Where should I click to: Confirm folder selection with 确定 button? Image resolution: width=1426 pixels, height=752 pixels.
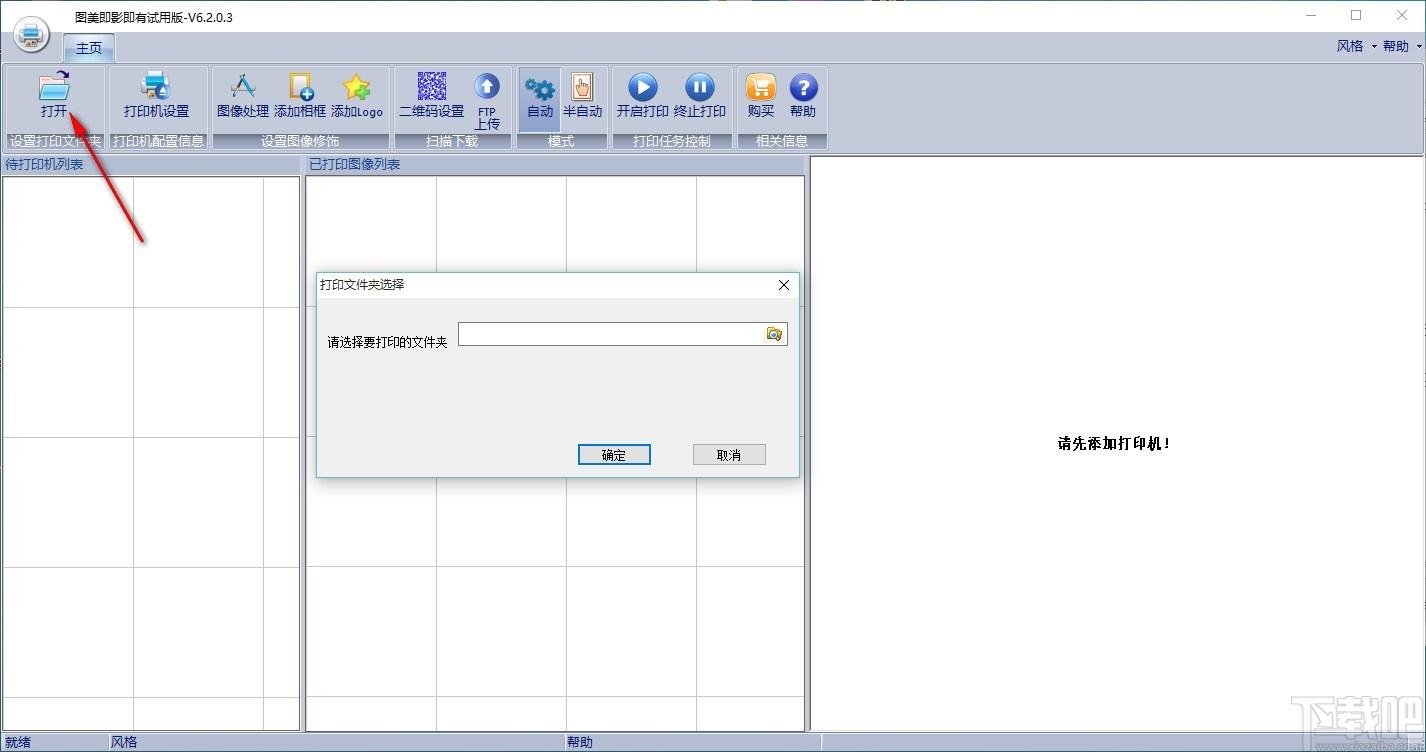[x=614, y=455]
